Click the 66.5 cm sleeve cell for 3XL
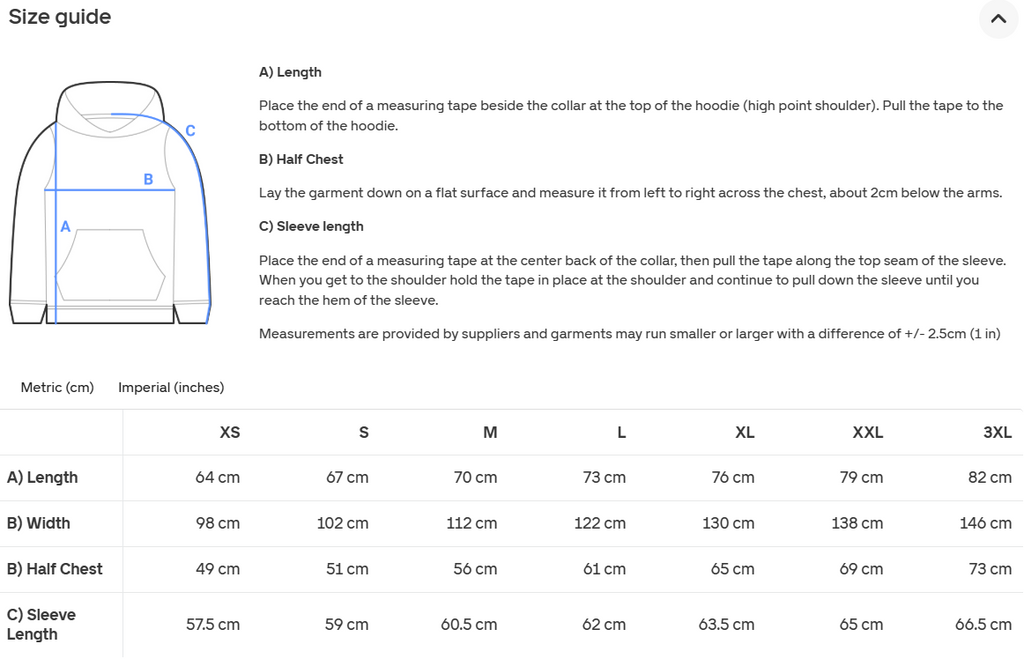Image resolution: width=1024 pixels, height=659 pixels. [x=983, y=624]
